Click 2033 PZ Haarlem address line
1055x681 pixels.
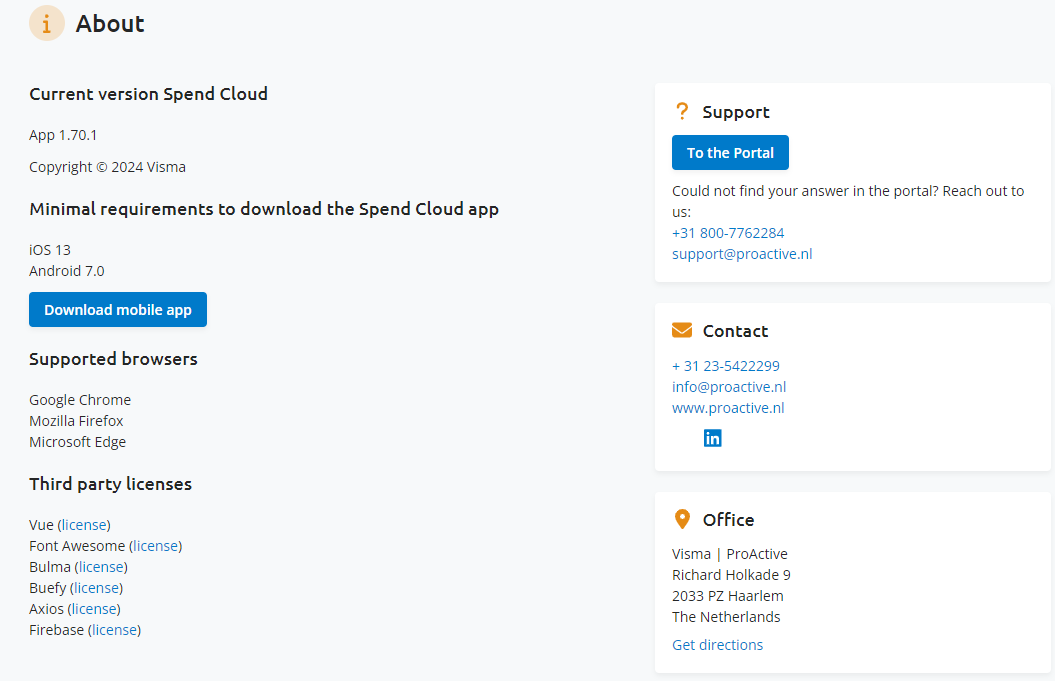point(727,596)
